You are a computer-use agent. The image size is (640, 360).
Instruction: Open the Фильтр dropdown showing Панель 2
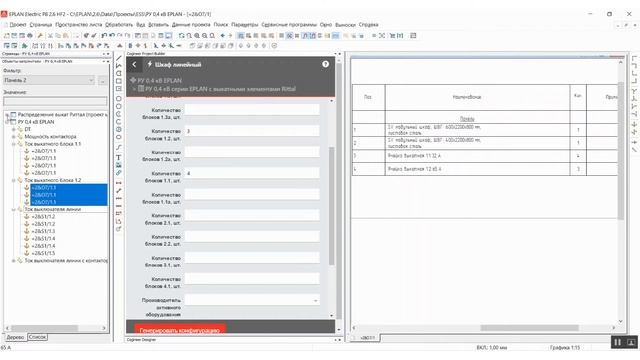(49, 80)
